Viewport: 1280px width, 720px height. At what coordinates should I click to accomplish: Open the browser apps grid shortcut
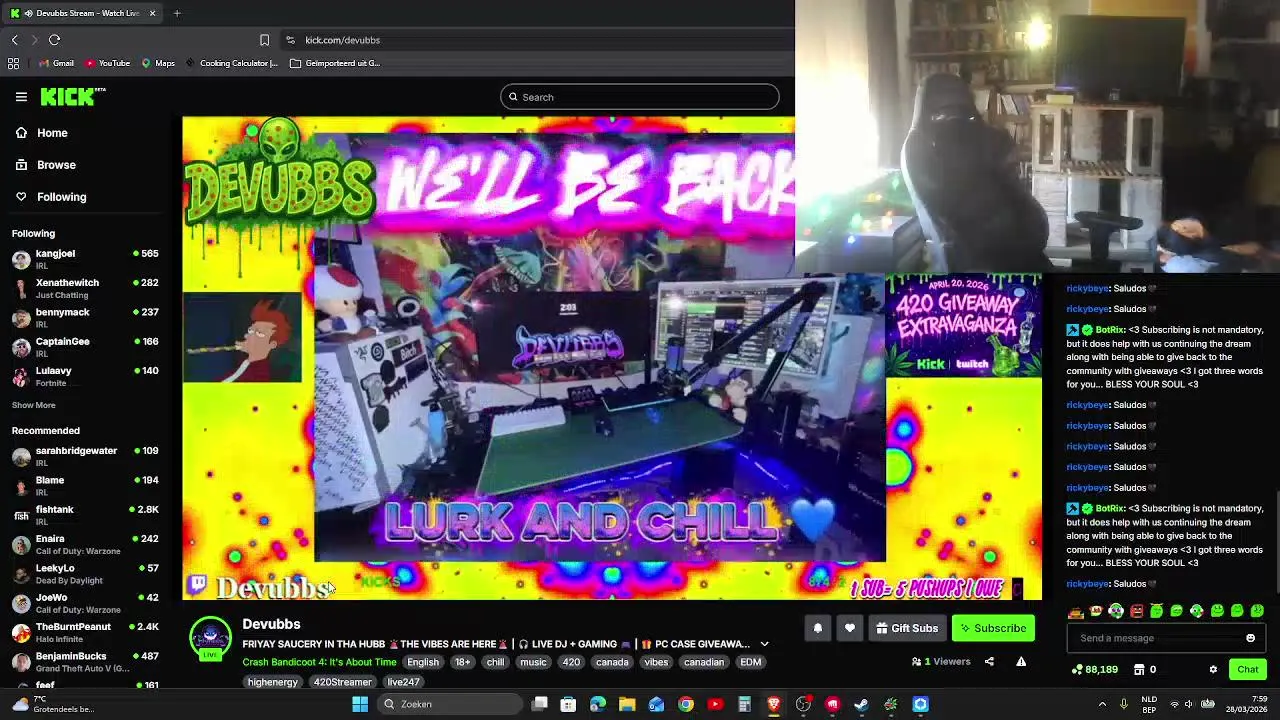[13, 63]
